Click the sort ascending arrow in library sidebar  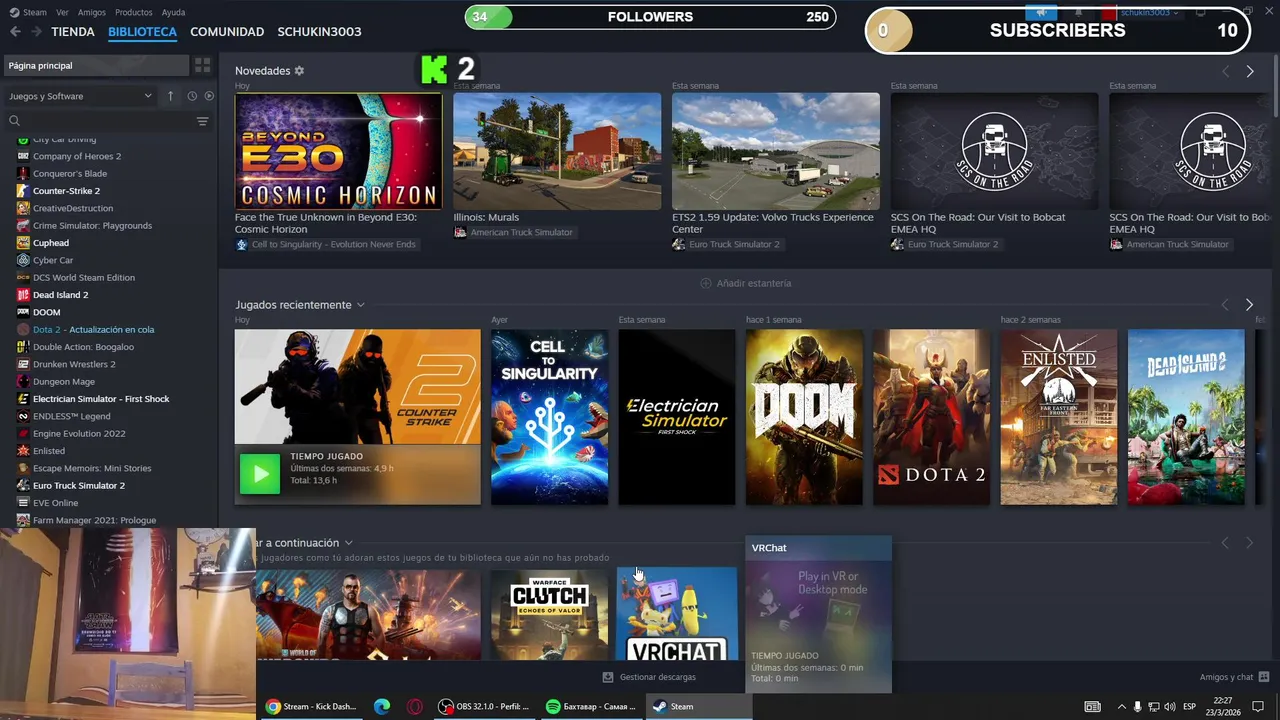click(170, 96)
